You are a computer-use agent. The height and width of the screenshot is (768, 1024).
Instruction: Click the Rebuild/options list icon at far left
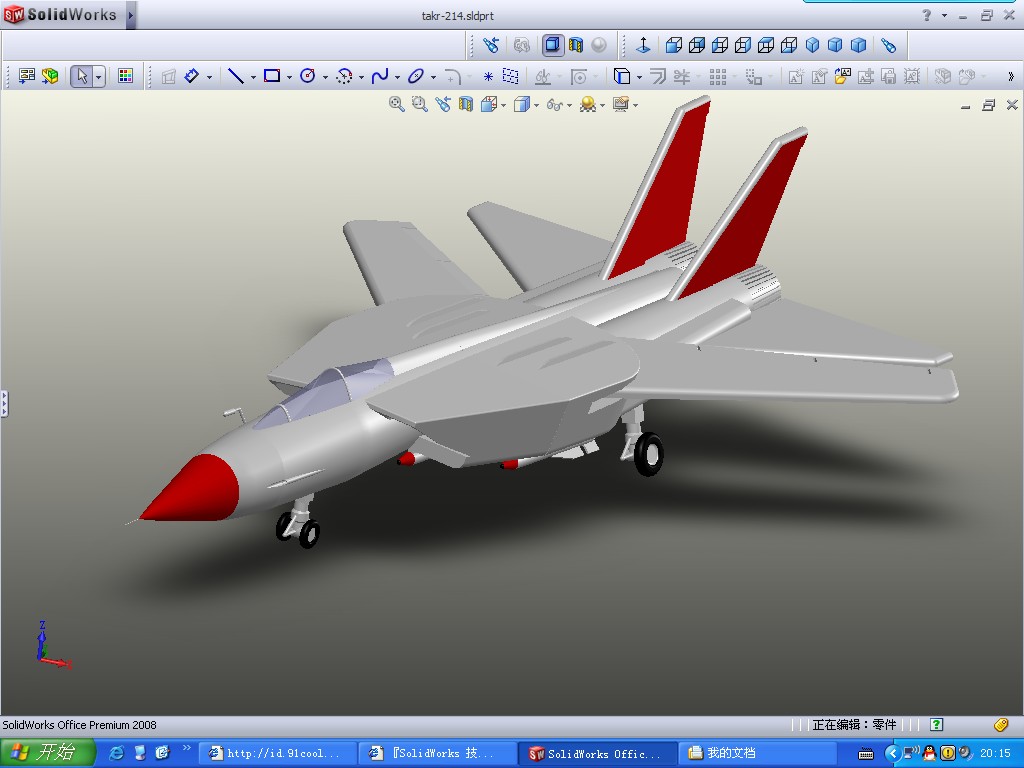tap(27, 76)
